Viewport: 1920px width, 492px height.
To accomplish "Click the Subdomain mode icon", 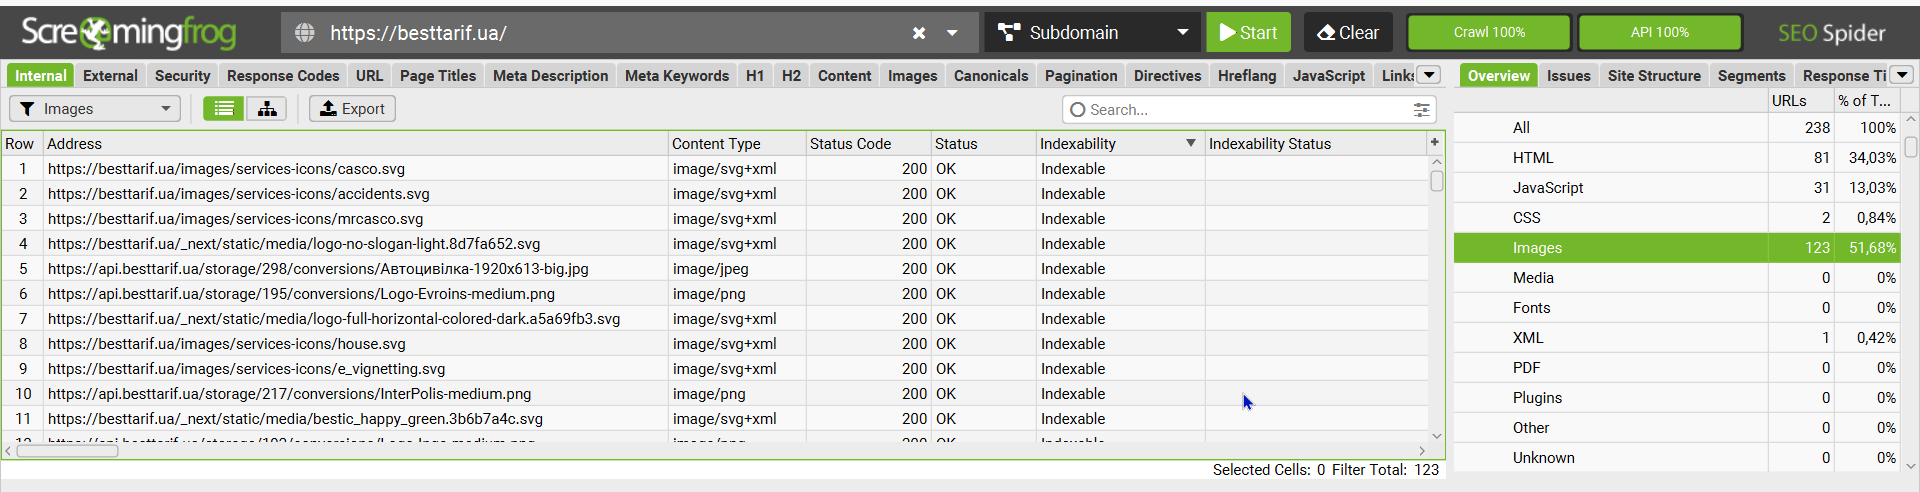I will tap(1009, 33).
